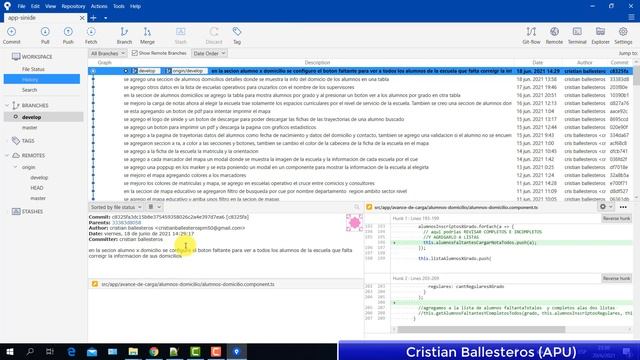Select the master local branch

click(29, 127)
